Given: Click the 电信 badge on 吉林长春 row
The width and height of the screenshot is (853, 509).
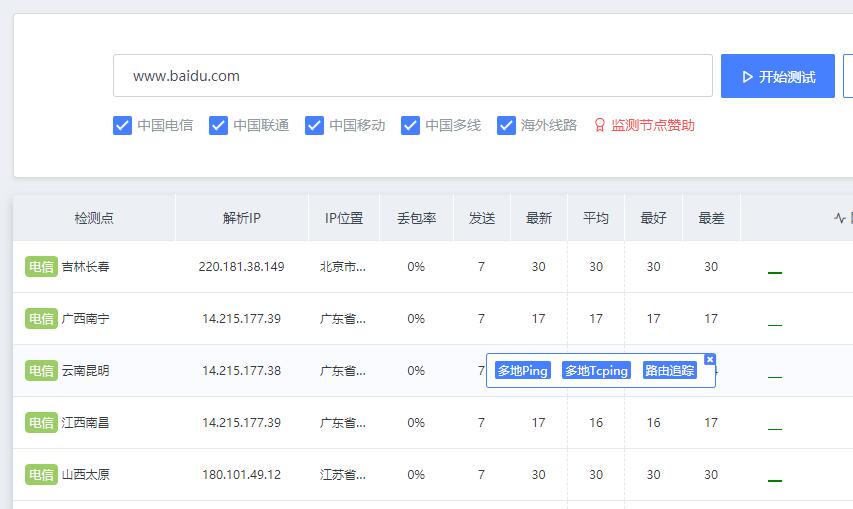Looking at the screenshot, I should [41, 266].
